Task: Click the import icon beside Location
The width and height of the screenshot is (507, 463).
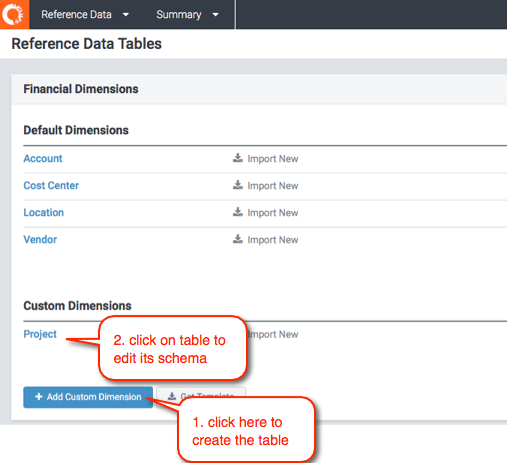Action: [x=238, y=212]
